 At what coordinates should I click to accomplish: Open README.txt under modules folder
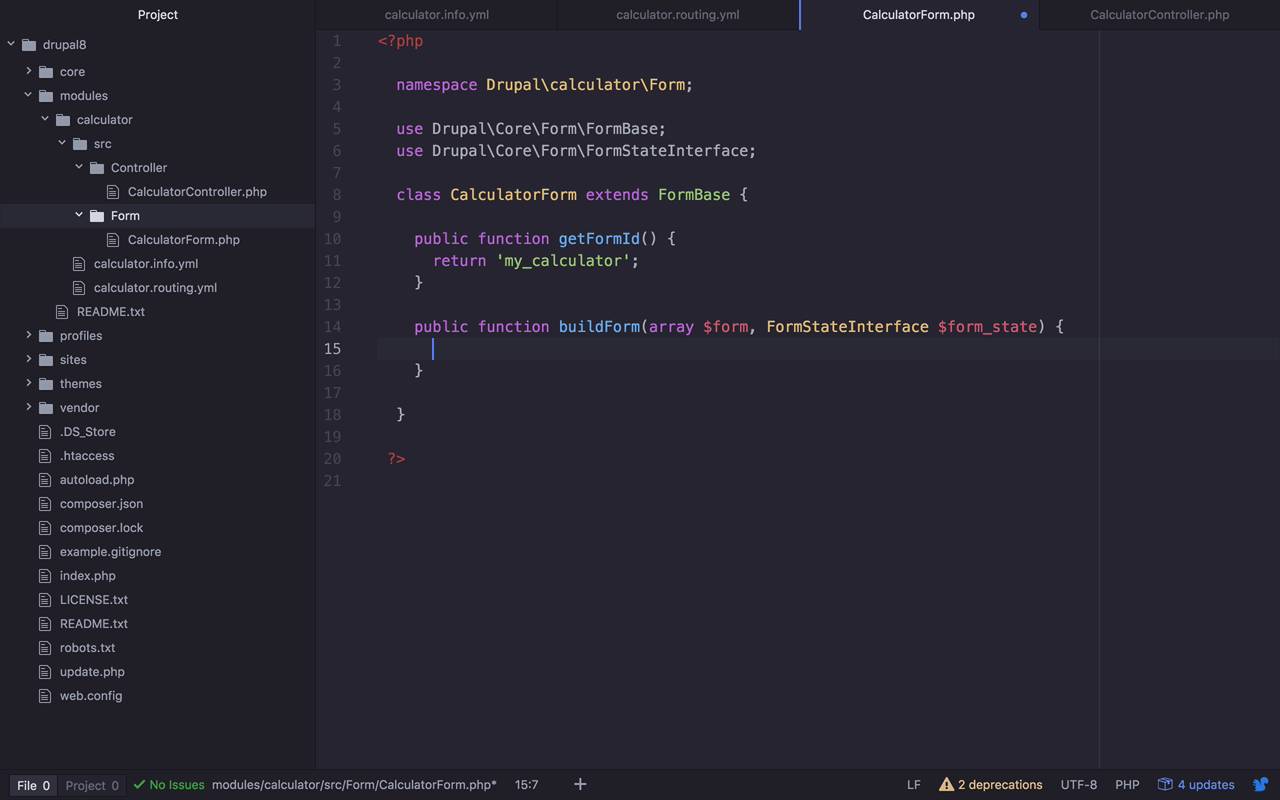(x=111, y=311)
